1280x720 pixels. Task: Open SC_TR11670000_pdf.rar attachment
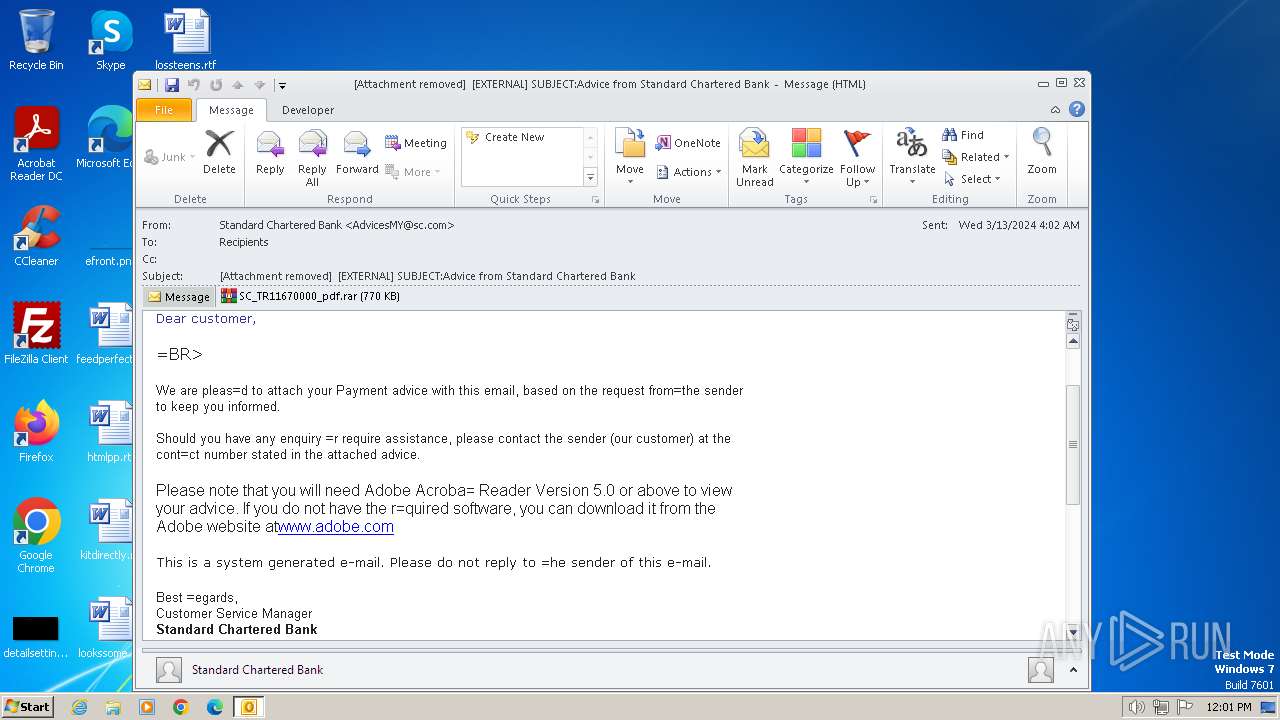click(x=310, y=296)
